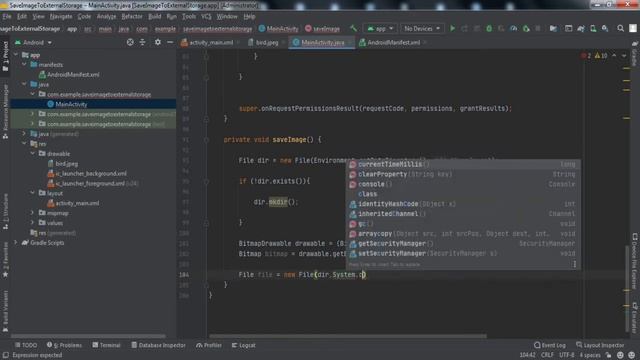The image size is (640, 360).
Task: Open the Emulator side panel
Action: click(x=635, y=318)
